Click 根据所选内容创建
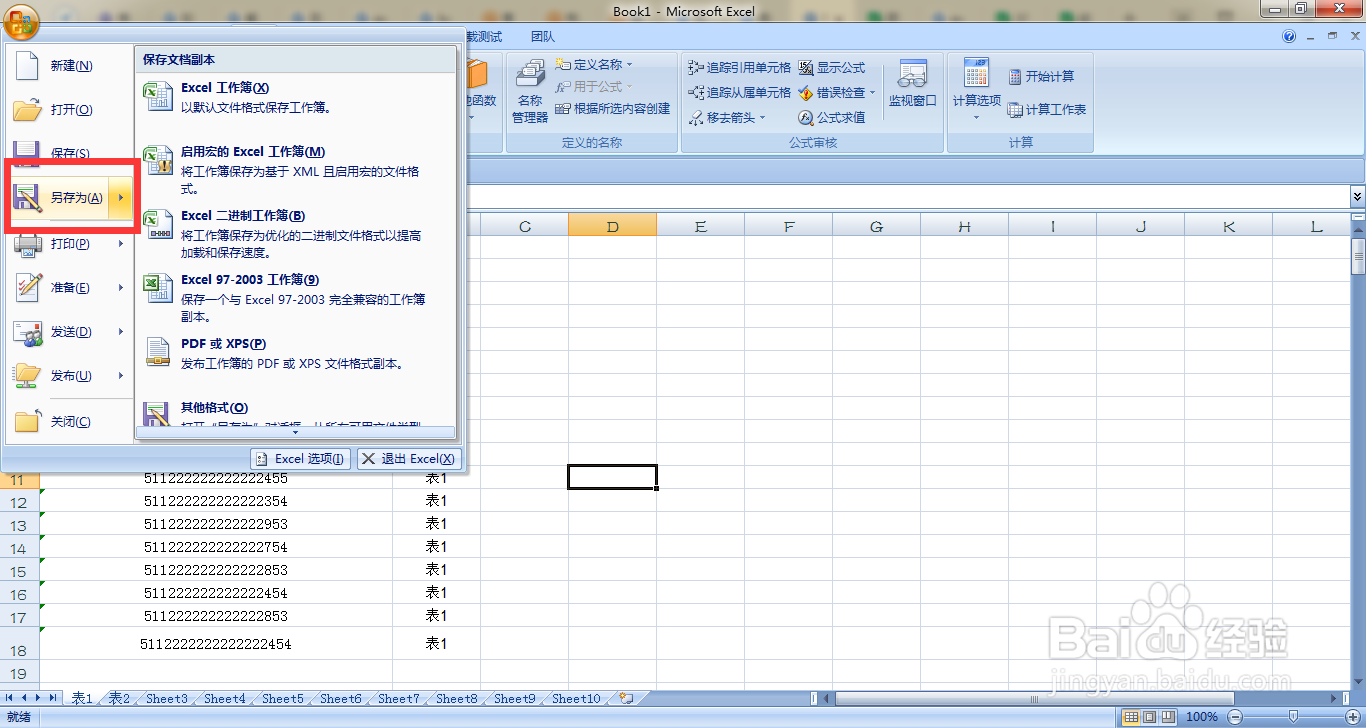 (613, 109)
